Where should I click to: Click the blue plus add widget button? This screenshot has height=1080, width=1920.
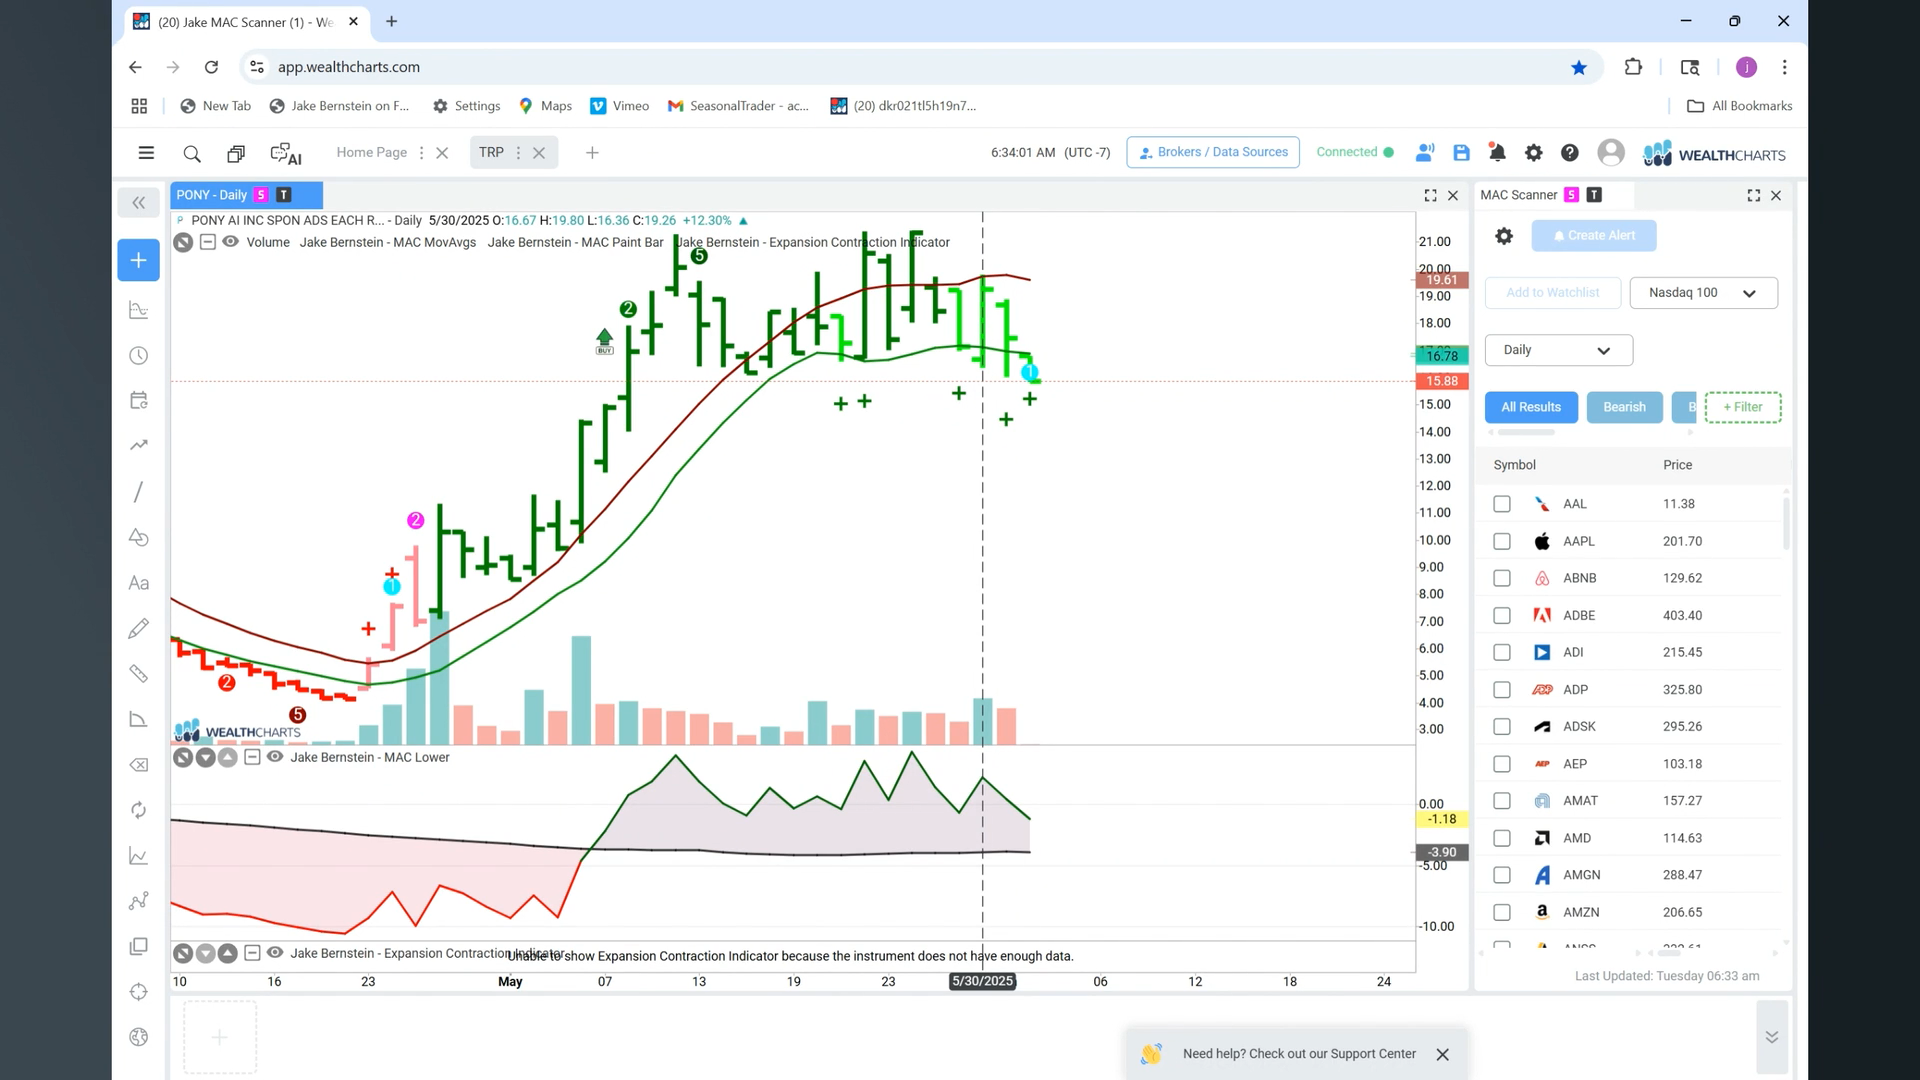point(138,260)
